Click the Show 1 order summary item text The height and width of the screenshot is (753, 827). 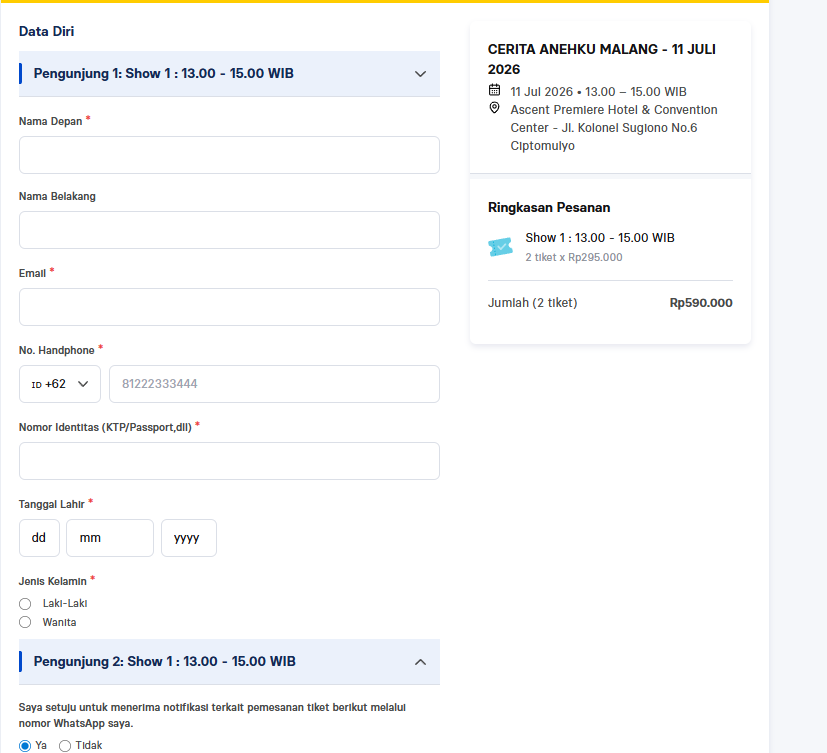600,238
